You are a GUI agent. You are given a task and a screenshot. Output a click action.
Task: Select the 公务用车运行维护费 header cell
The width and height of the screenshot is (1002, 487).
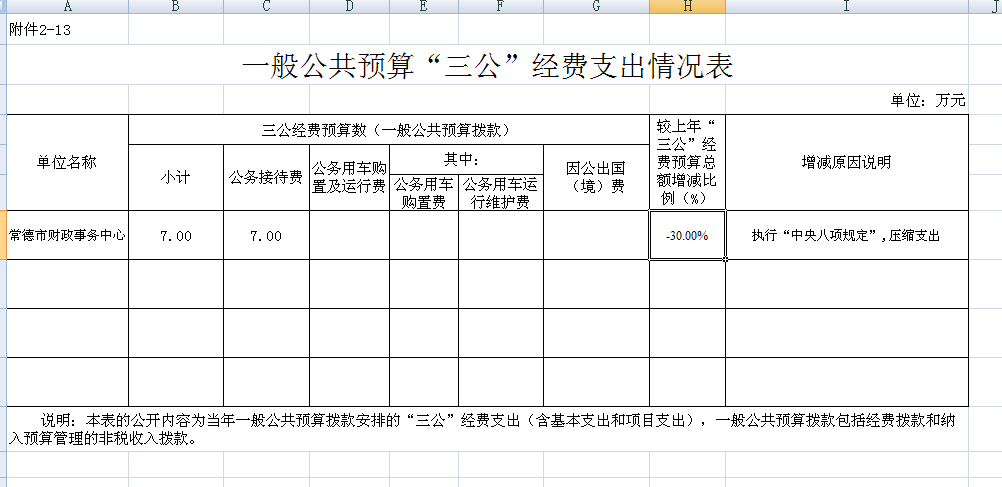pyautogui.click(x=500, y=192)
